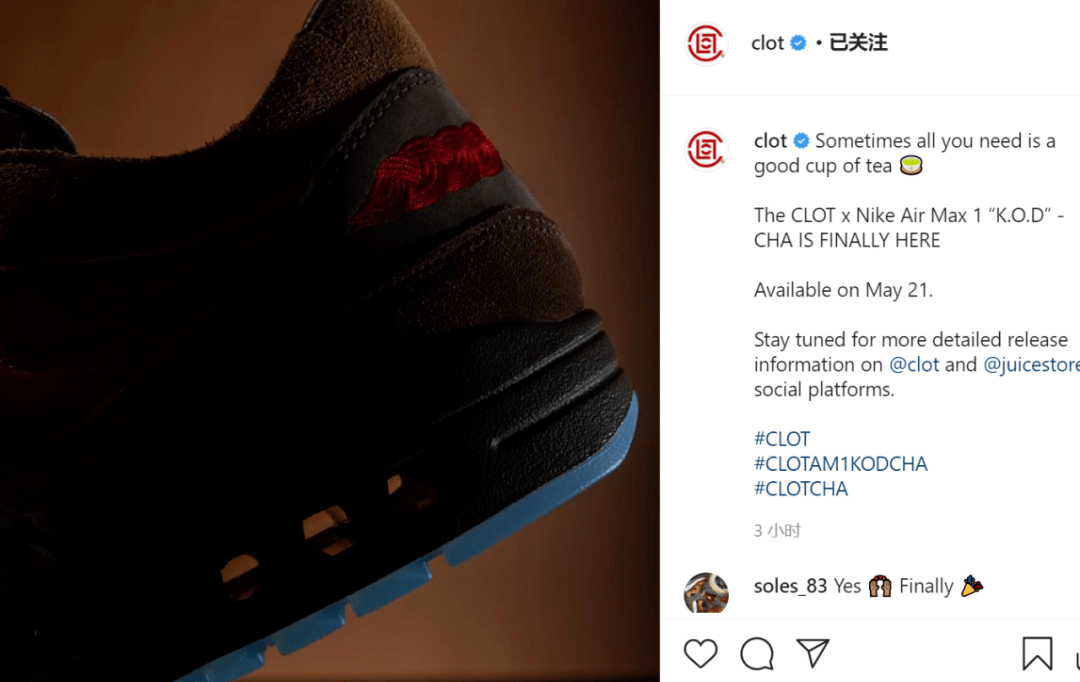Share the post via paper plane icon
The height and width of the screenshot is (682, 1080).
pyautogui.click(x=813, y=652)
